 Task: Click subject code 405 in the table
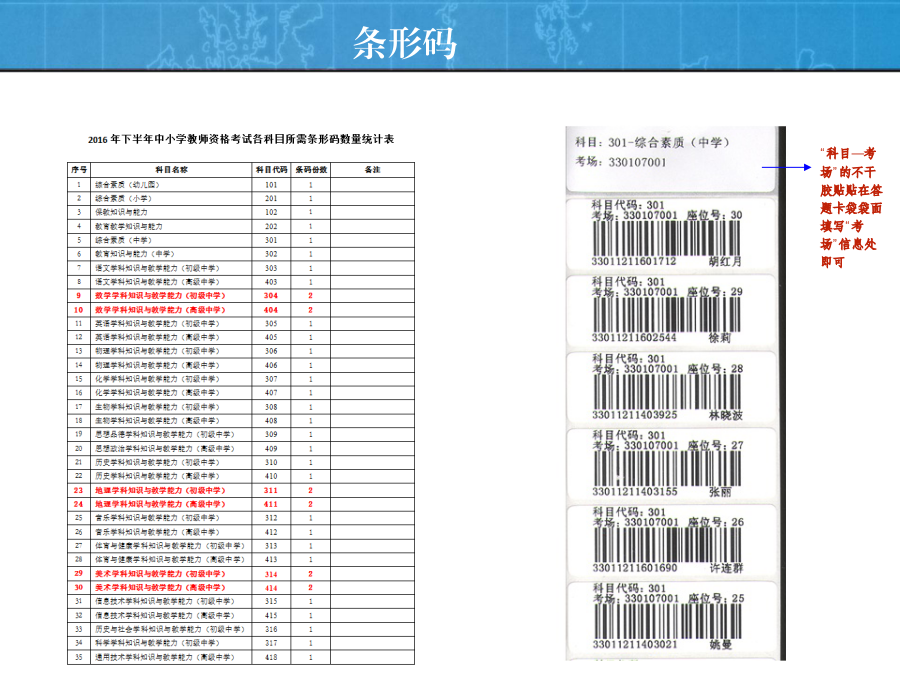click(x=271, y=338)
